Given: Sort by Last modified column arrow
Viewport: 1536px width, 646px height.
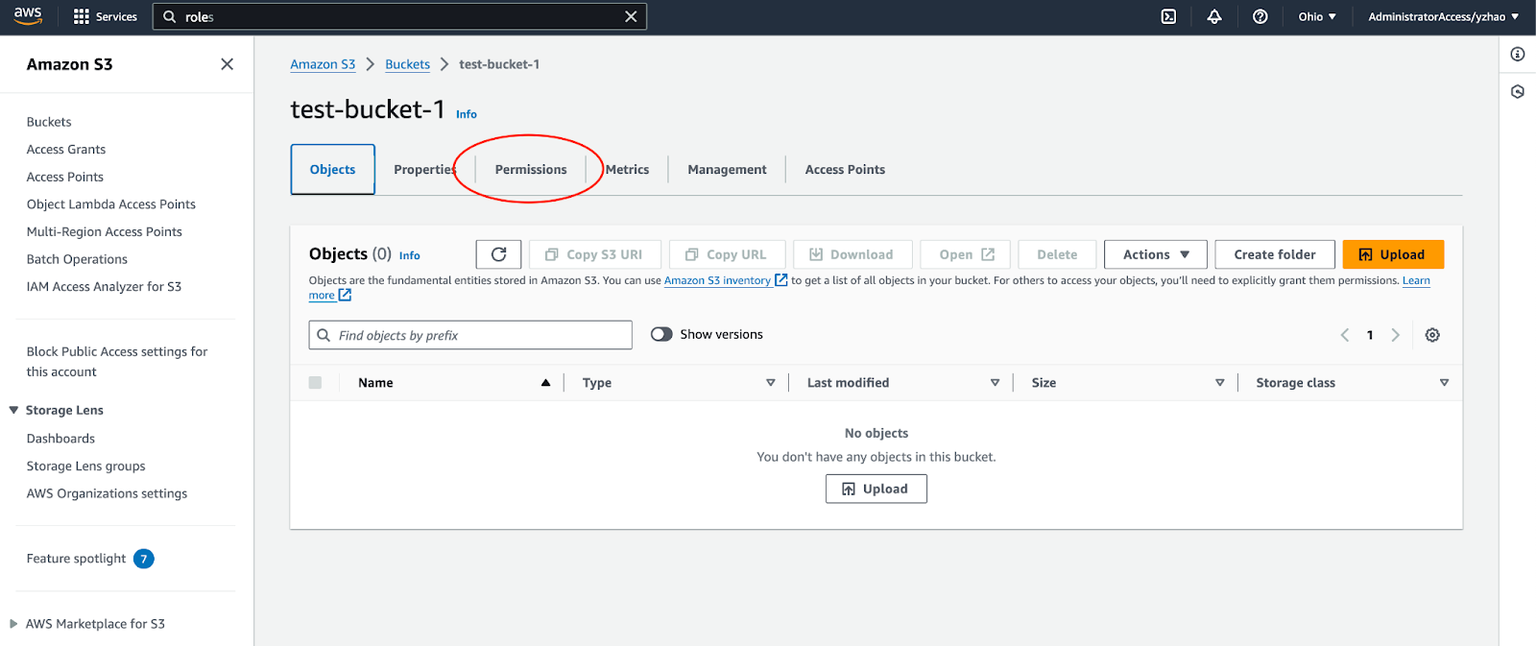Looking at the screenshot, I should pos(995,383).
